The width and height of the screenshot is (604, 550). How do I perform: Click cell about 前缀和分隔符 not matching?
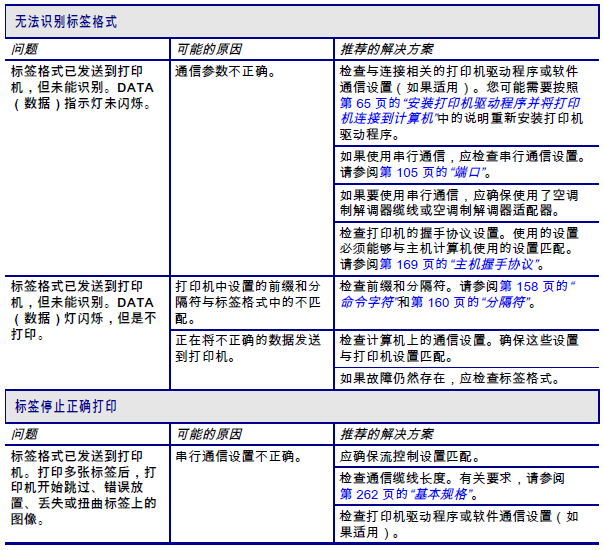(252, 303)
